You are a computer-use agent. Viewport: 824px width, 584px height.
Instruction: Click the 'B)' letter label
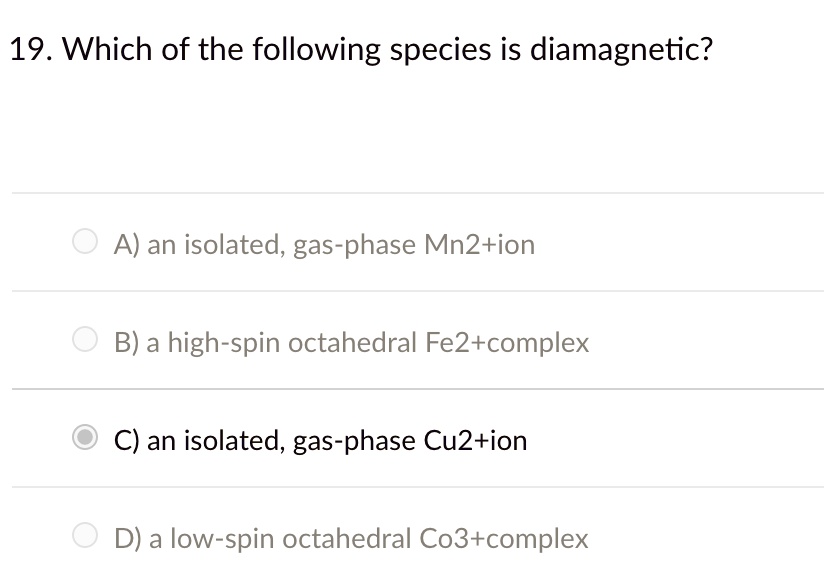(126, 343)
